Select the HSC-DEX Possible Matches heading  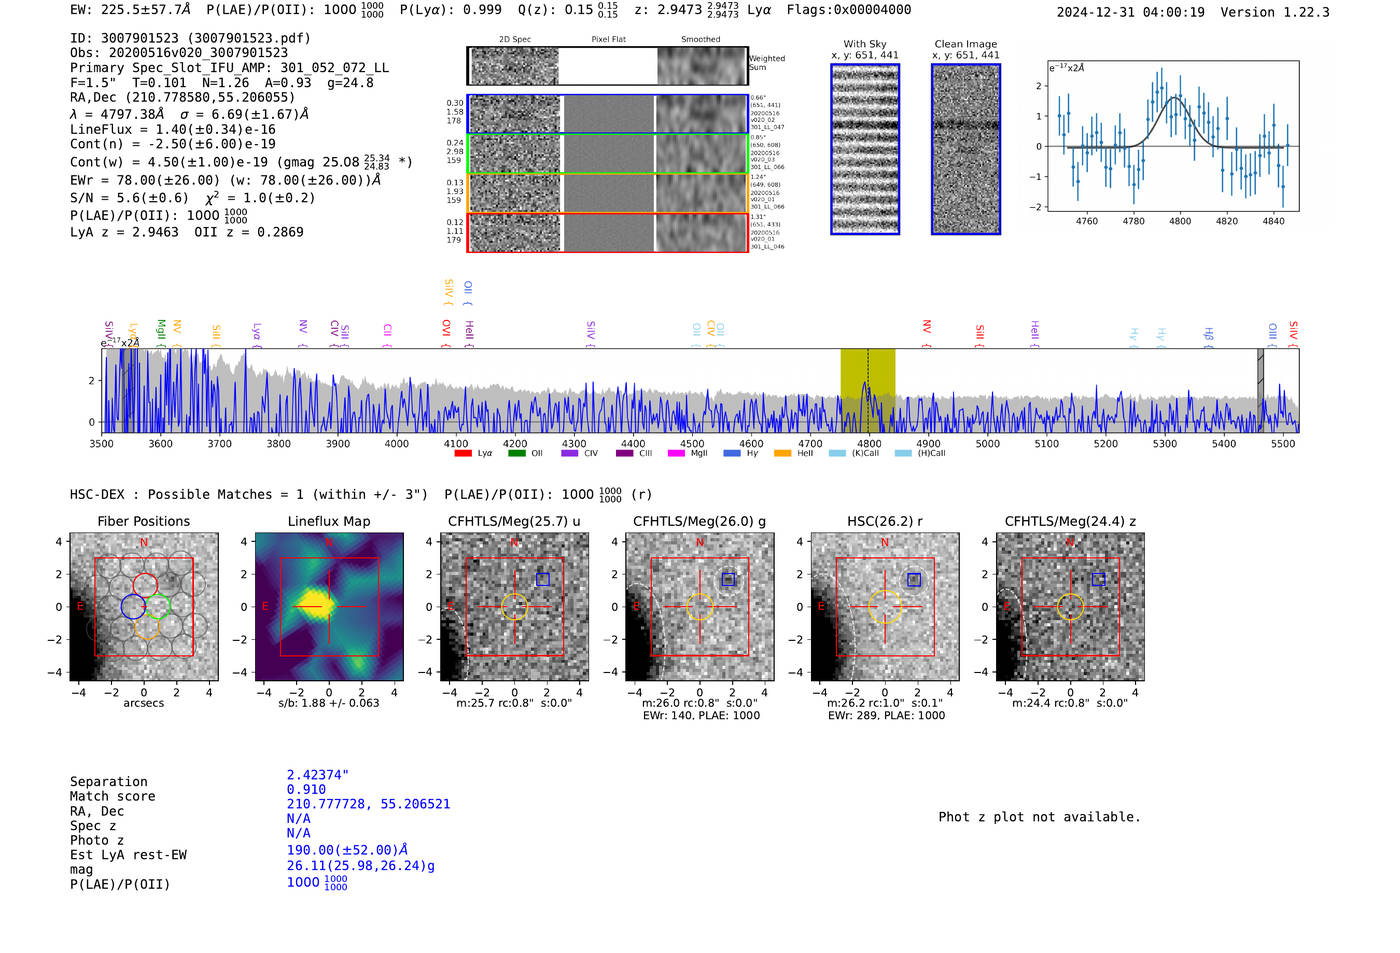[249, 495]
